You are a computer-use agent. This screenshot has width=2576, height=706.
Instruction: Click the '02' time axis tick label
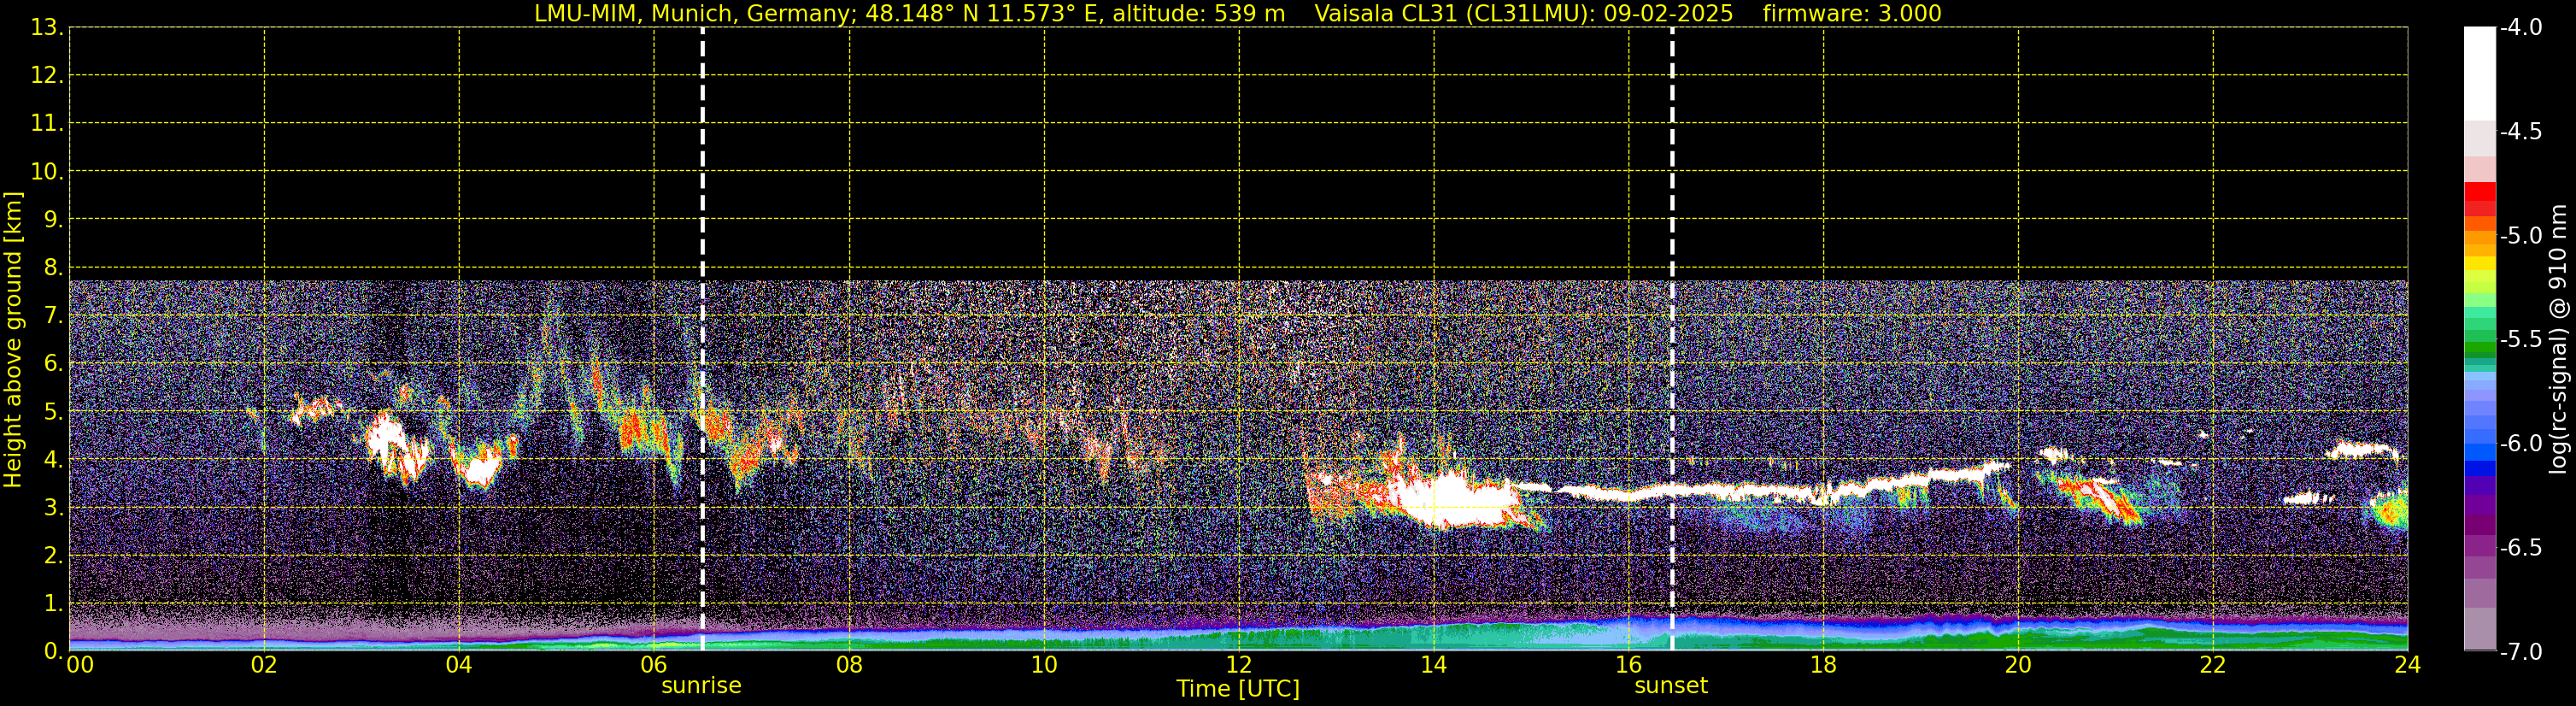tap(264, 665)
